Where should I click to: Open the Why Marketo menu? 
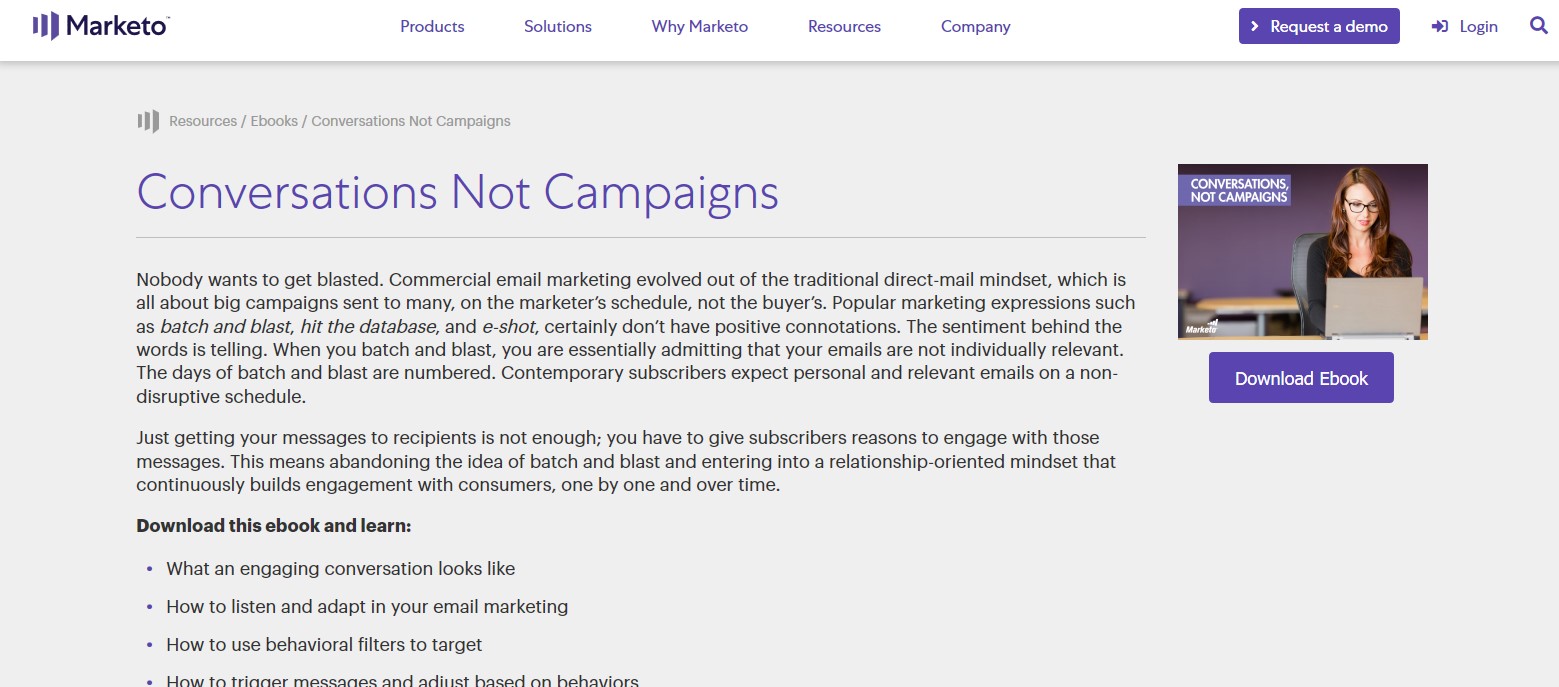700,27
